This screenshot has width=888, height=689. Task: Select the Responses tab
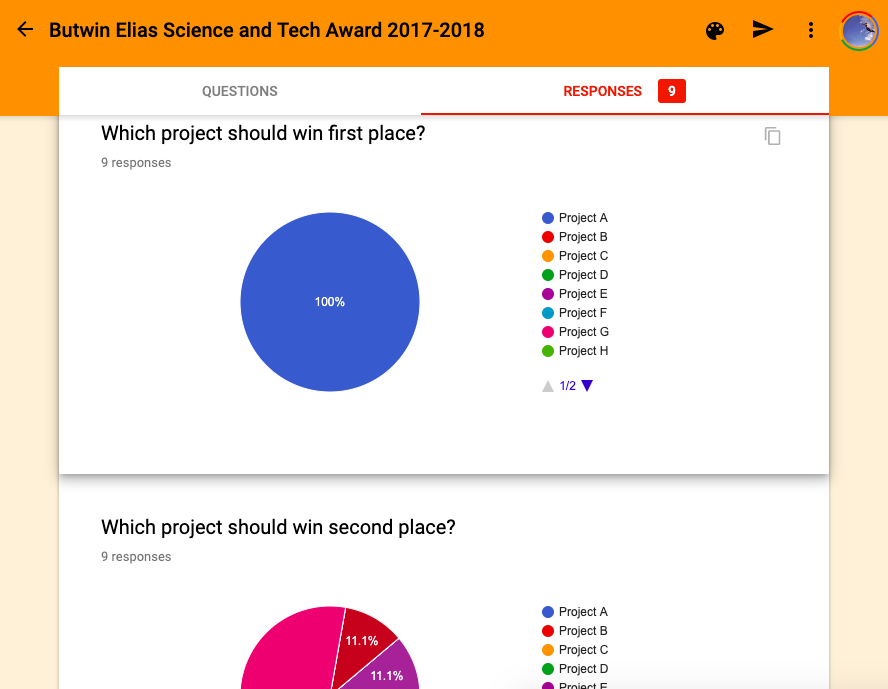click(x=602, y=91)
